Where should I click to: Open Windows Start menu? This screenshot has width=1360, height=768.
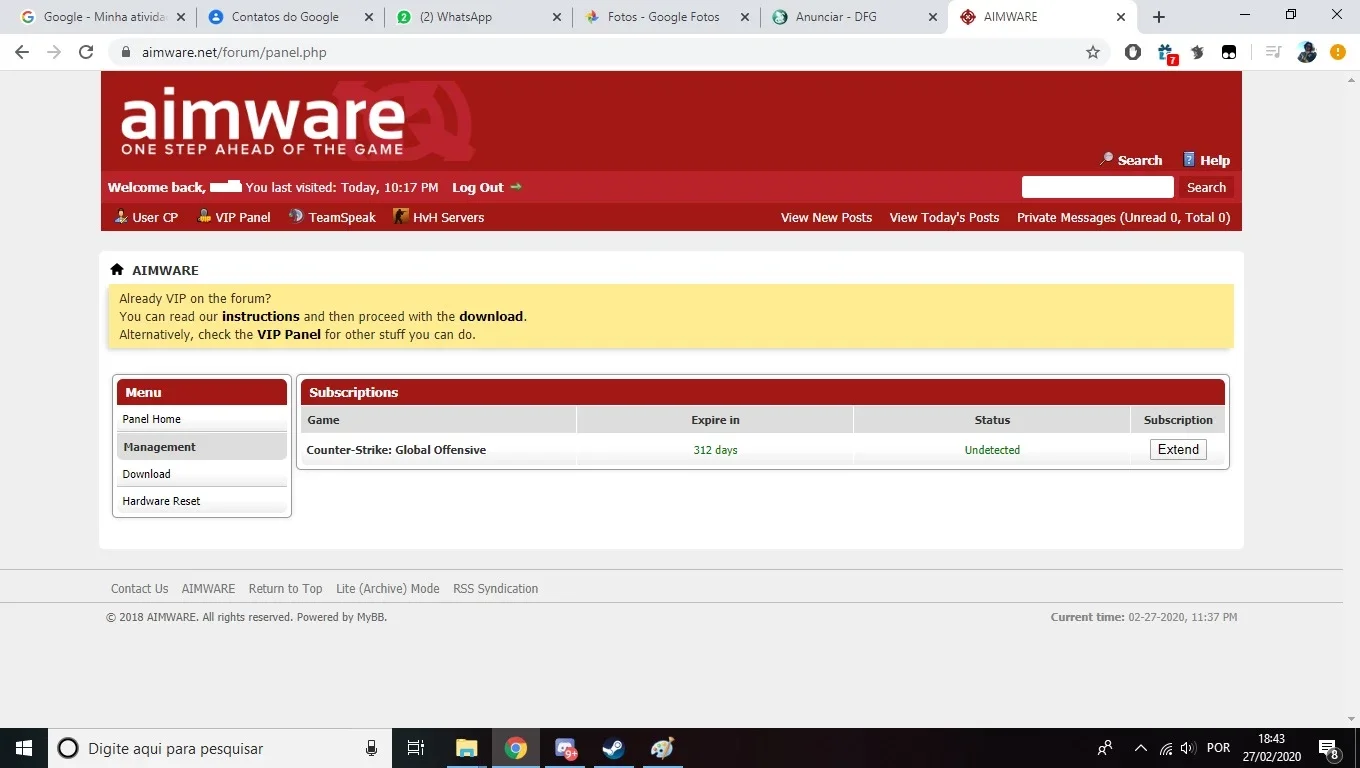pyautogui.click(x=24, y=748)
